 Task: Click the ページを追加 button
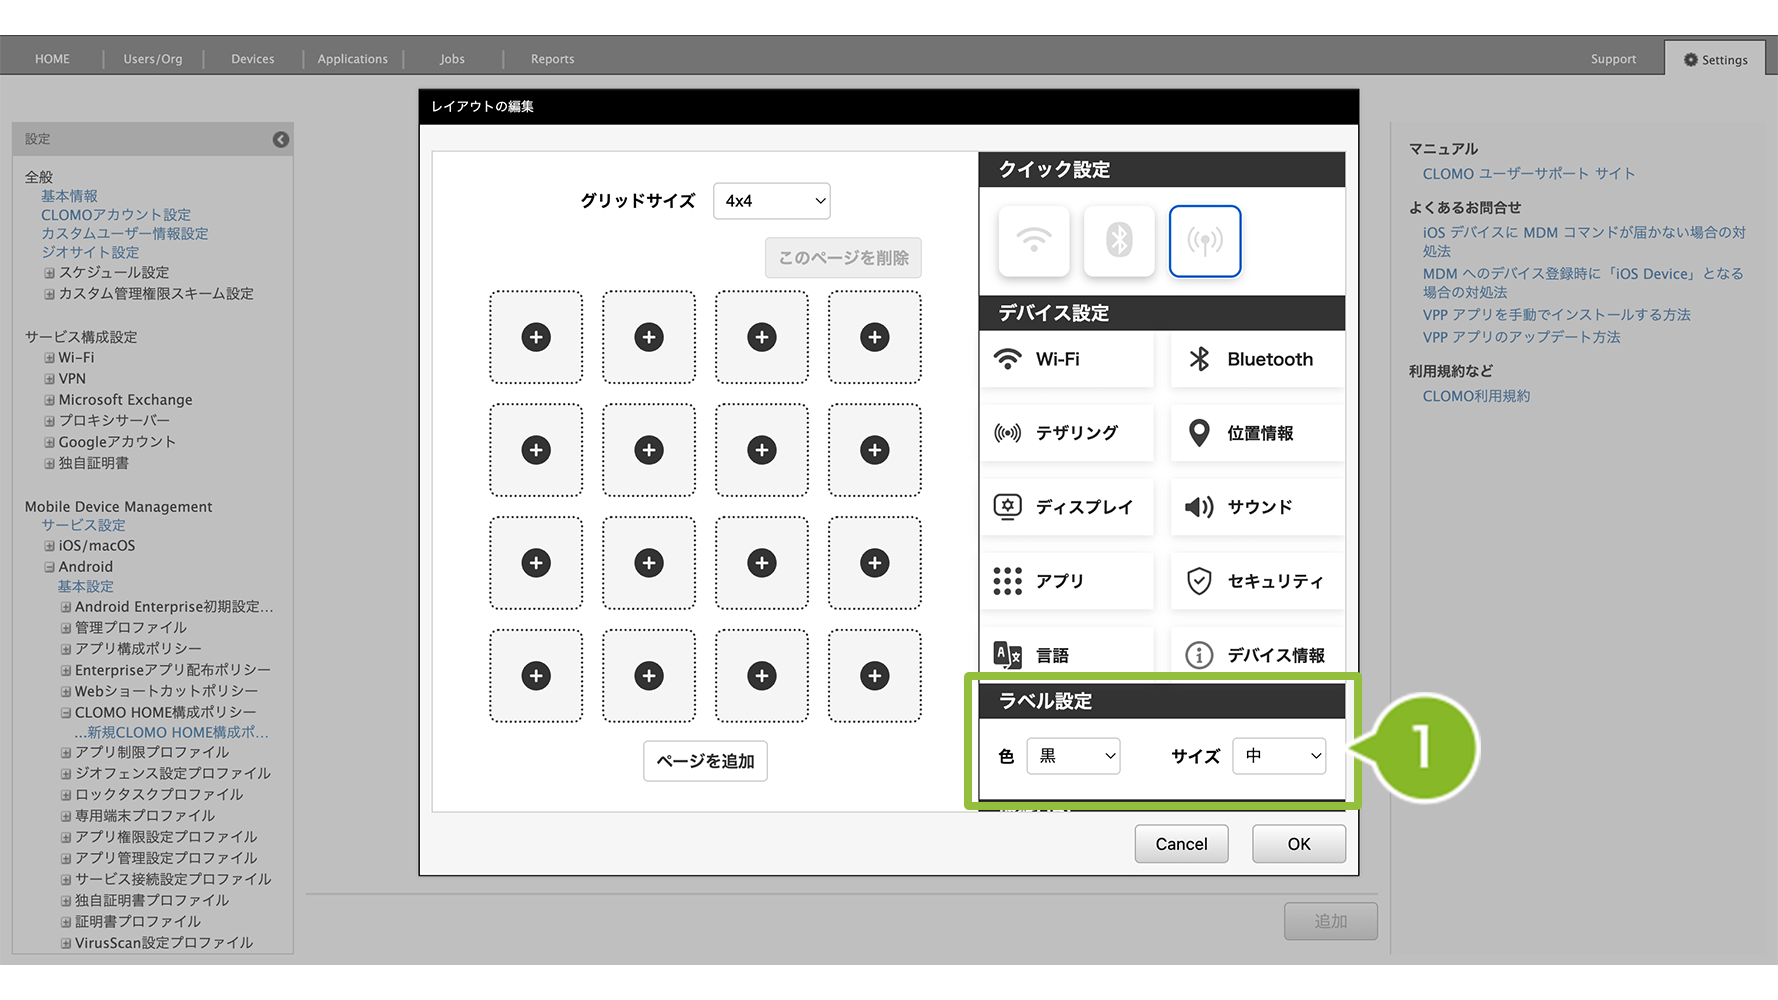click(705, 761)
